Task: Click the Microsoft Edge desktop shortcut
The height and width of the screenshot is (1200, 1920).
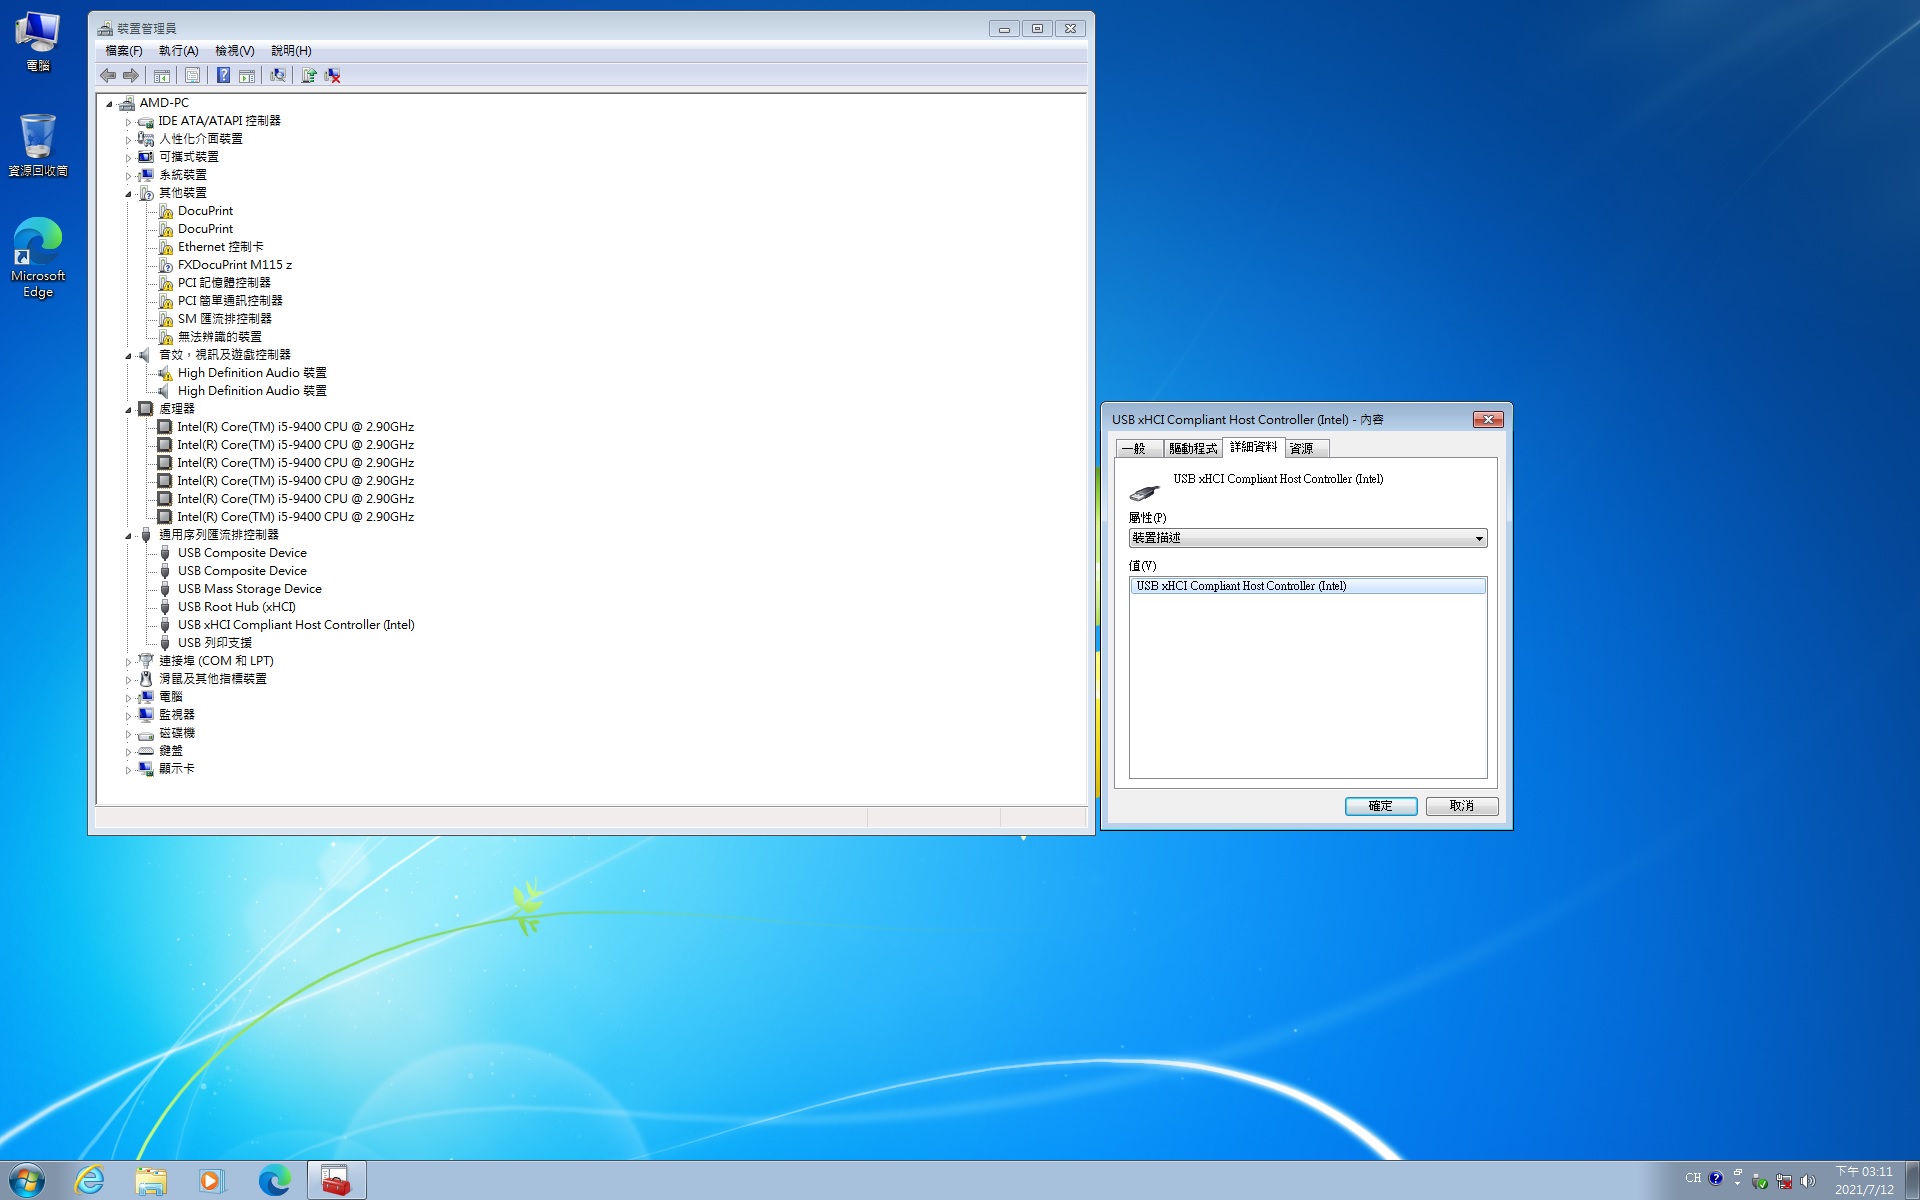Action: tap(38, 258)
